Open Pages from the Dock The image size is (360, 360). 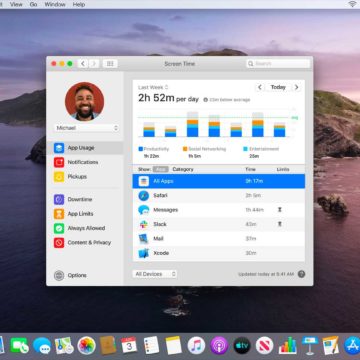(331, 345)
